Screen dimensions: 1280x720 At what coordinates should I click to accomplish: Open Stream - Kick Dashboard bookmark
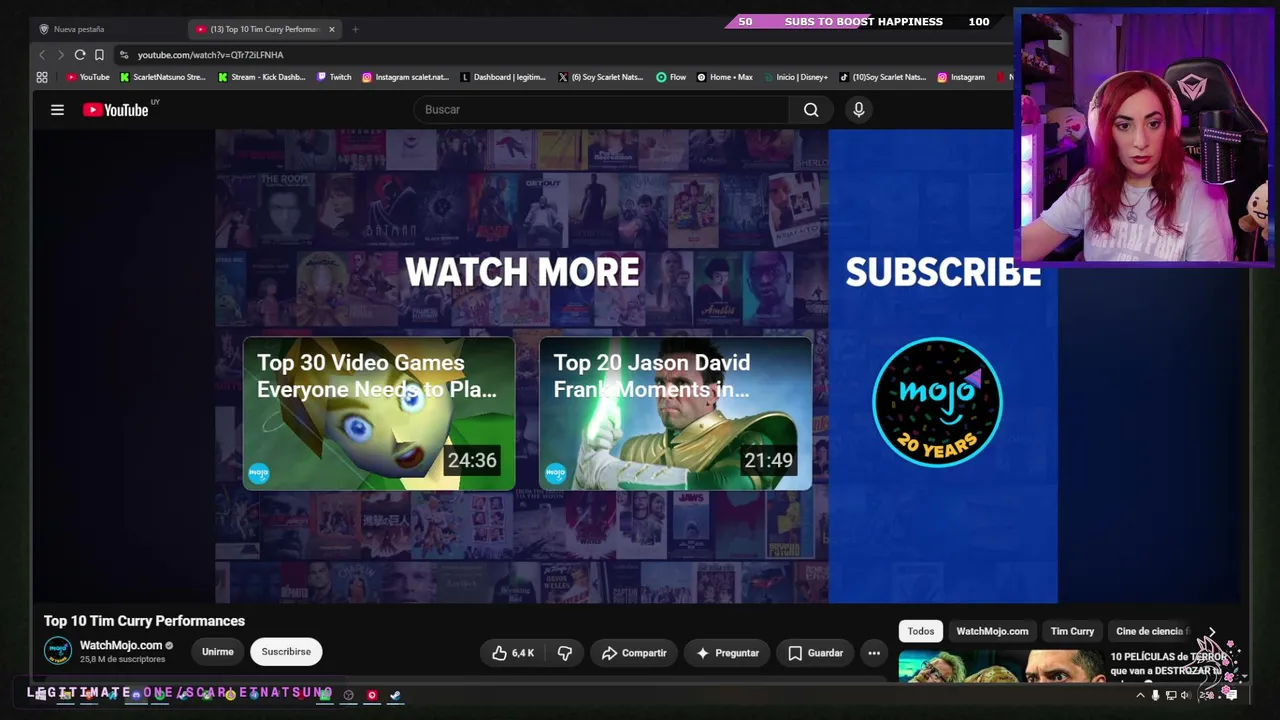[262, 77]
